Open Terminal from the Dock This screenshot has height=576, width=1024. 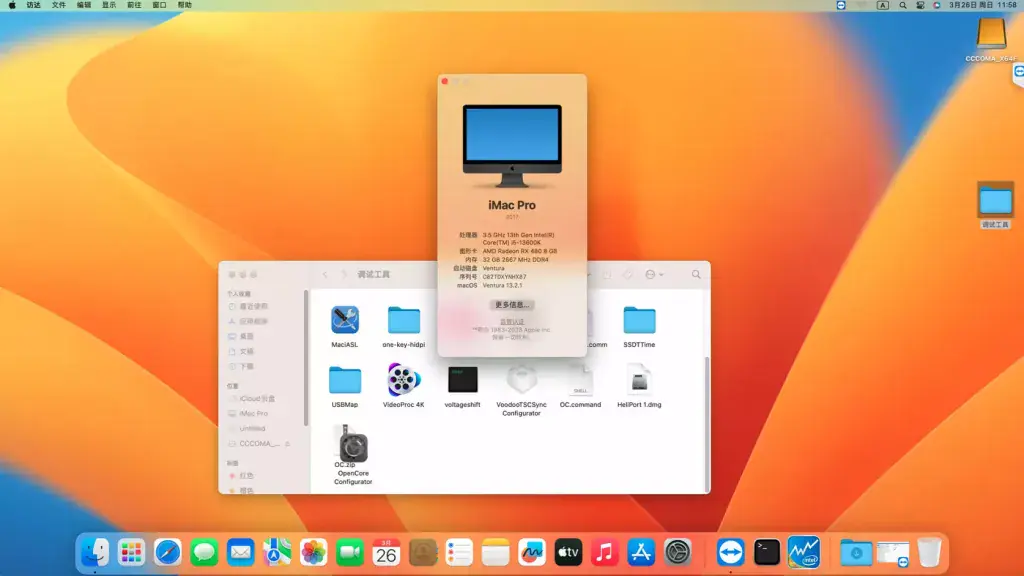pos(767,552)
